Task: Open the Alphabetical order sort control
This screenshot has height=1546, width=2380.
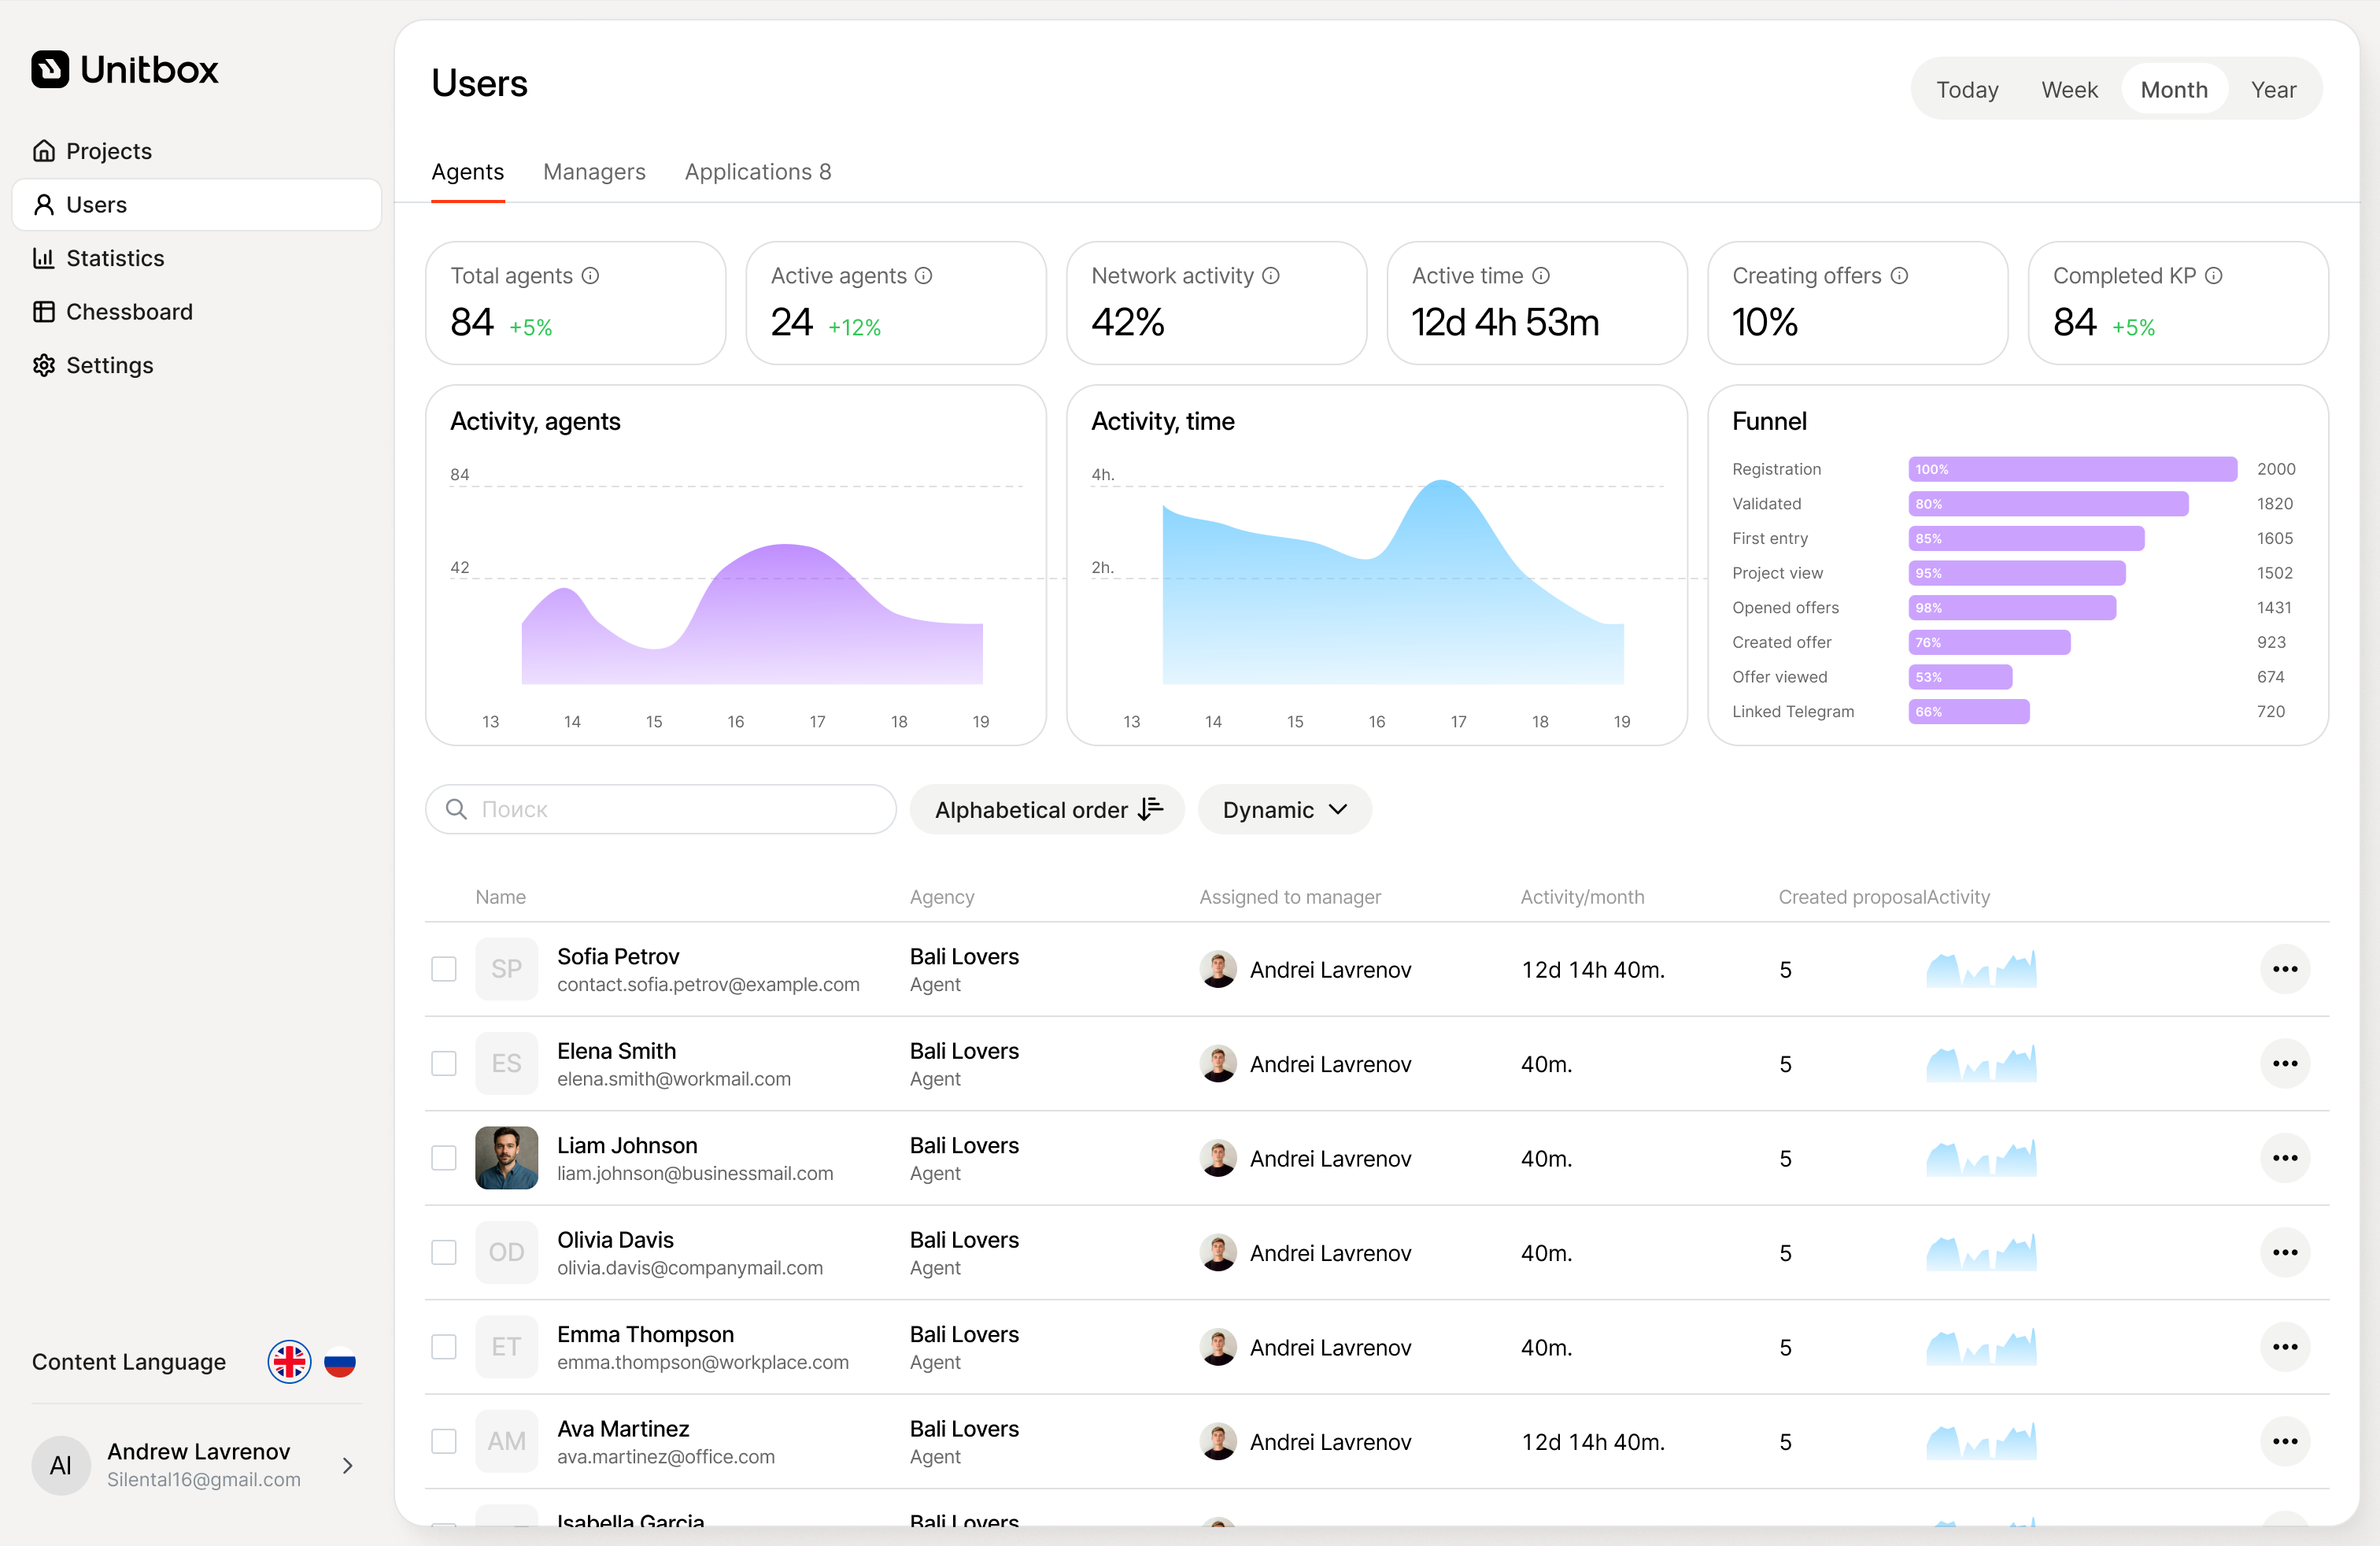Action: coord(1047,810)
